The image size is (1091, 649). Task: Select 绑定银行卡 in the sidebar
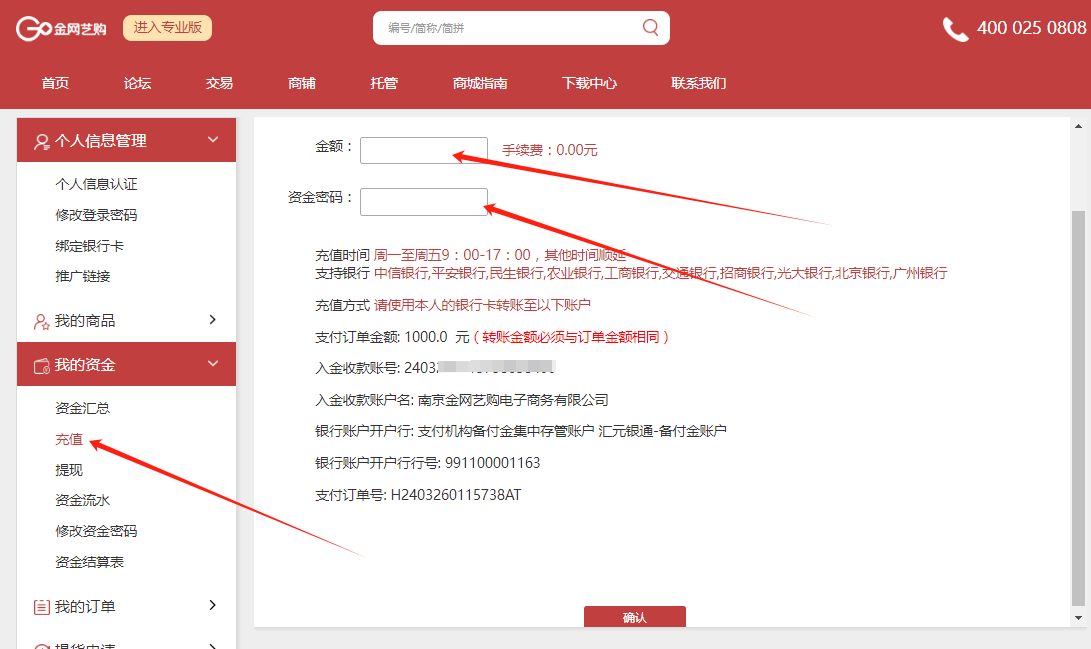pos(89,246)
